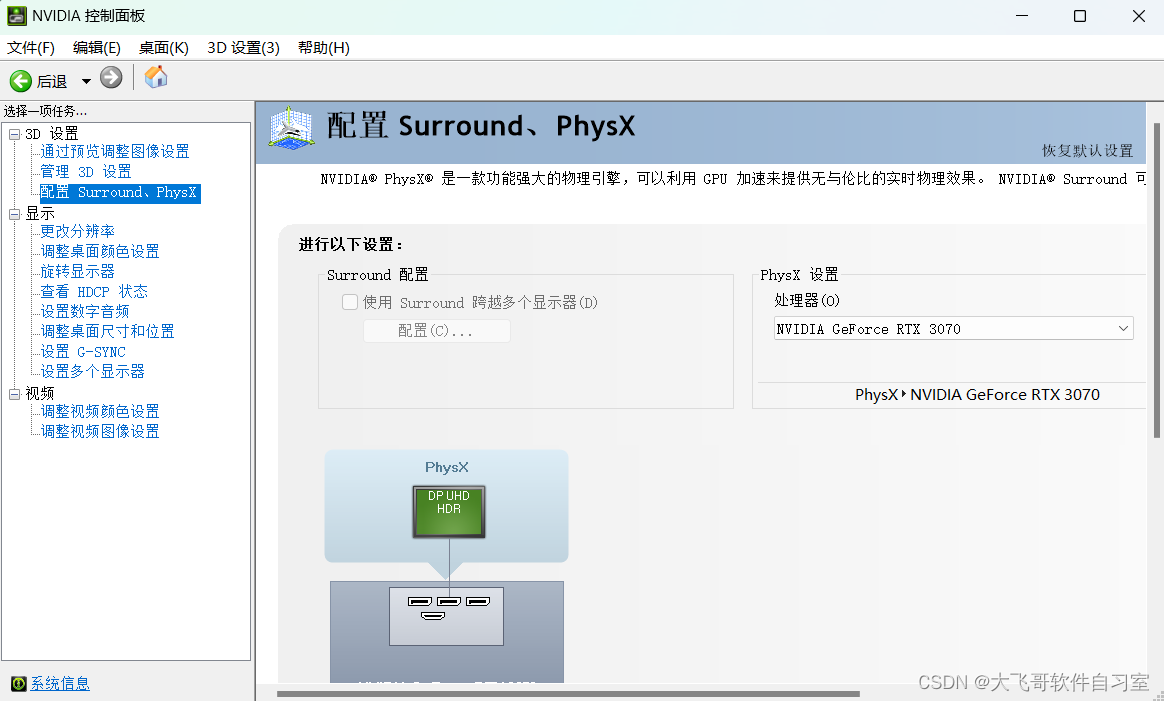The height and width of the screenshot is (701, 1164).
Task: Open the Back history dropdown arrow
Action: 86,81
